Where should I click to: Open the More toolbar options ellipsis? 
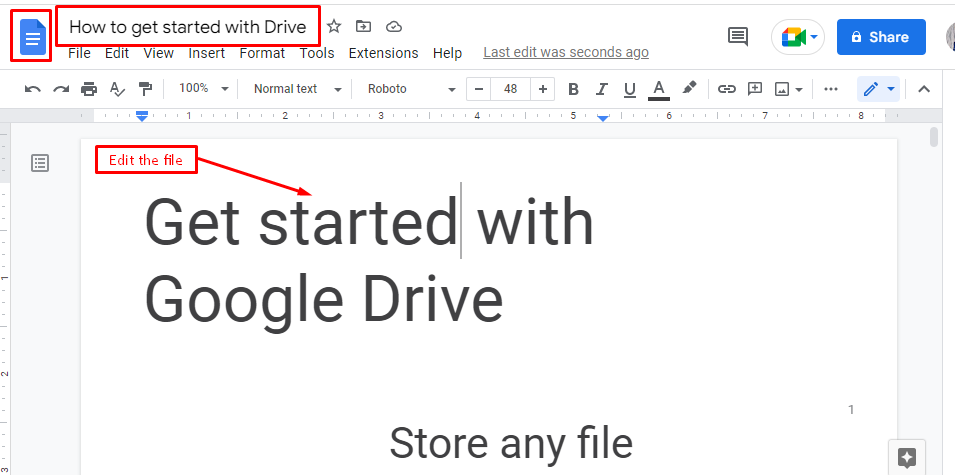tap(831, 89)
